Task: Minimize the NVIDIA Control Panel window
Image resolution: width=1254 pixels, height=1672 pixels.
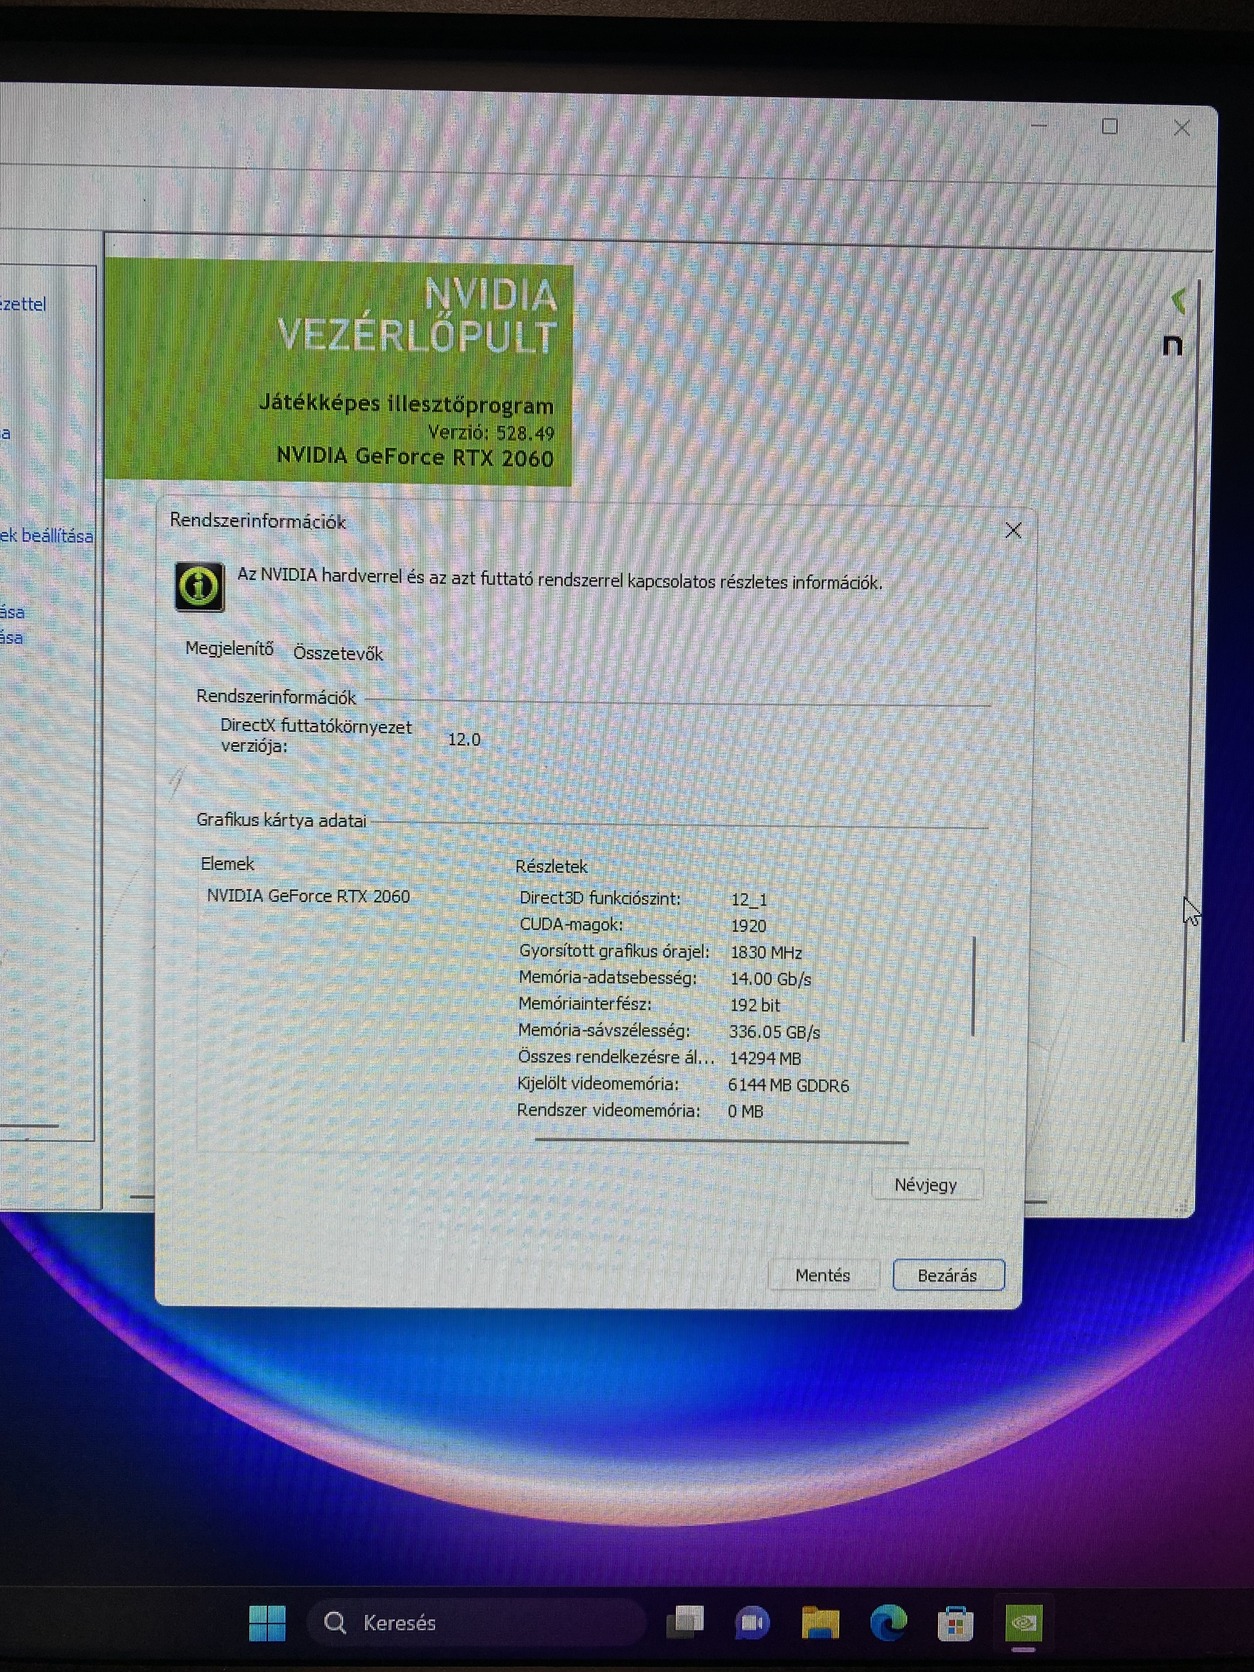Action: pyautogui.click(x=1039, y=125)
